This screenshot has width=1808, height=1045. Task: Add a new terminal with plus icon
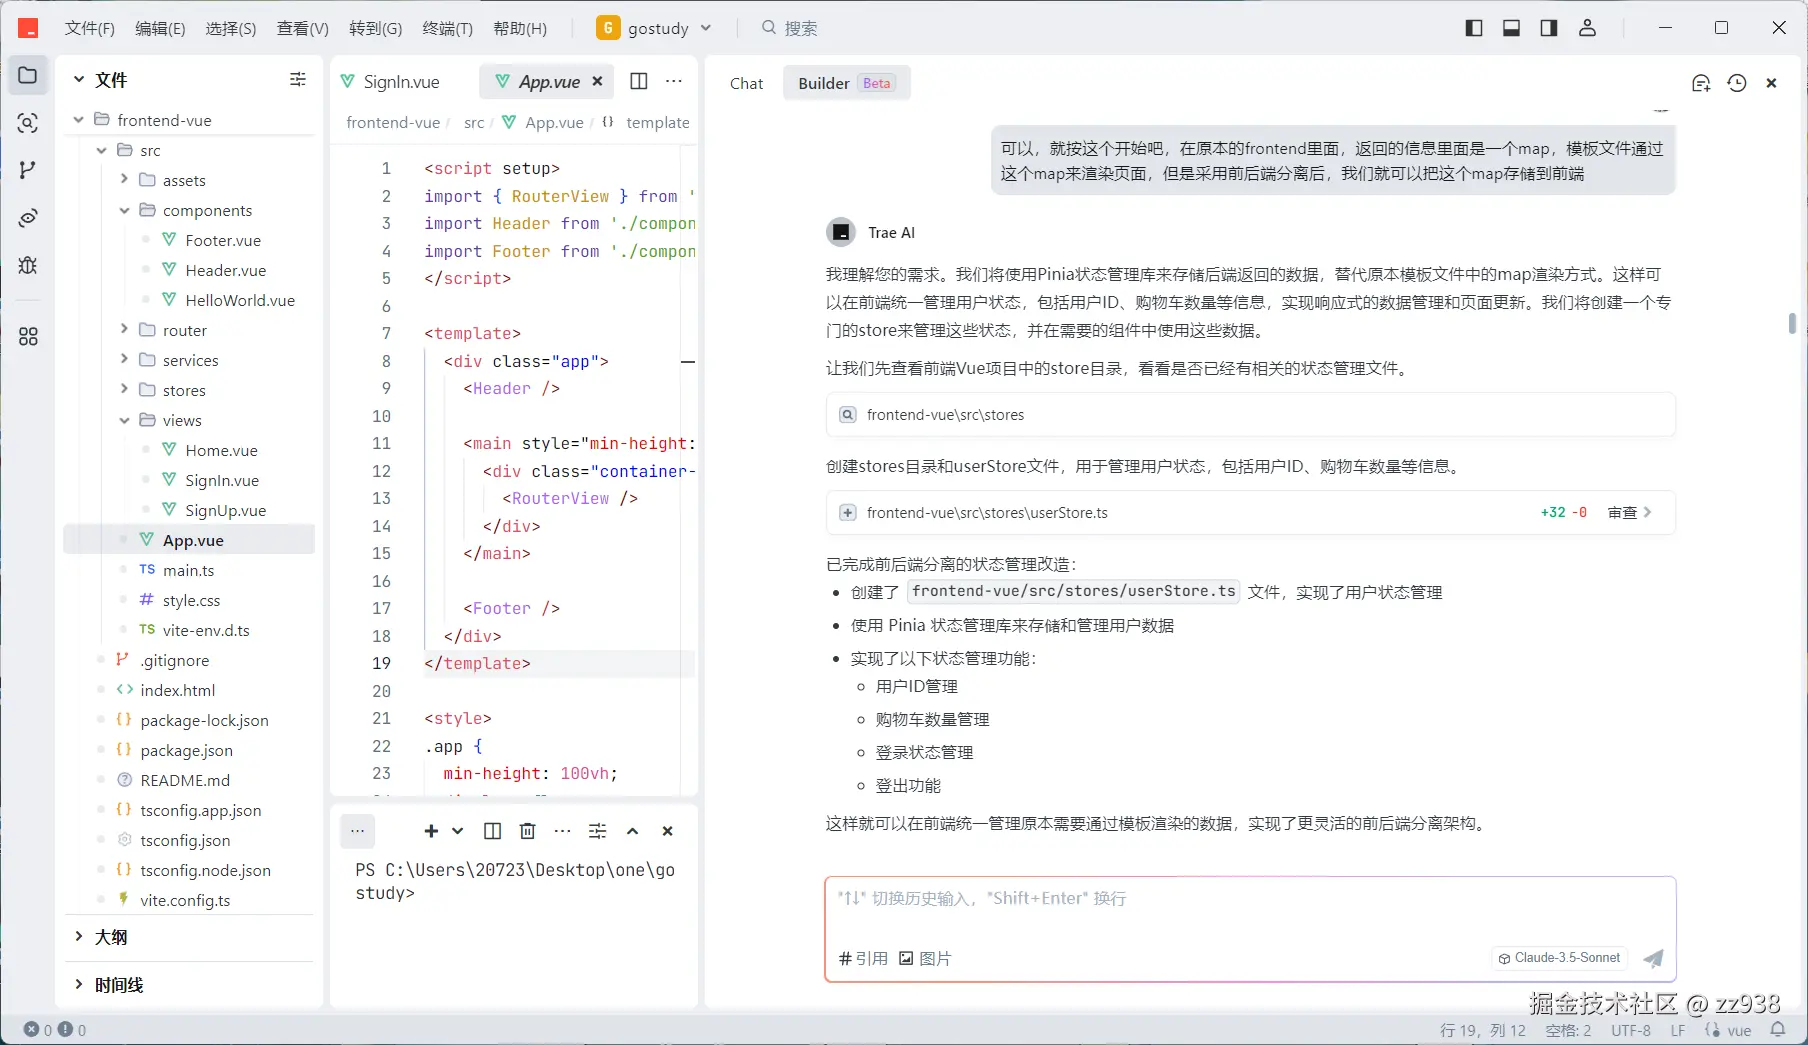click(x=431, y=831)
